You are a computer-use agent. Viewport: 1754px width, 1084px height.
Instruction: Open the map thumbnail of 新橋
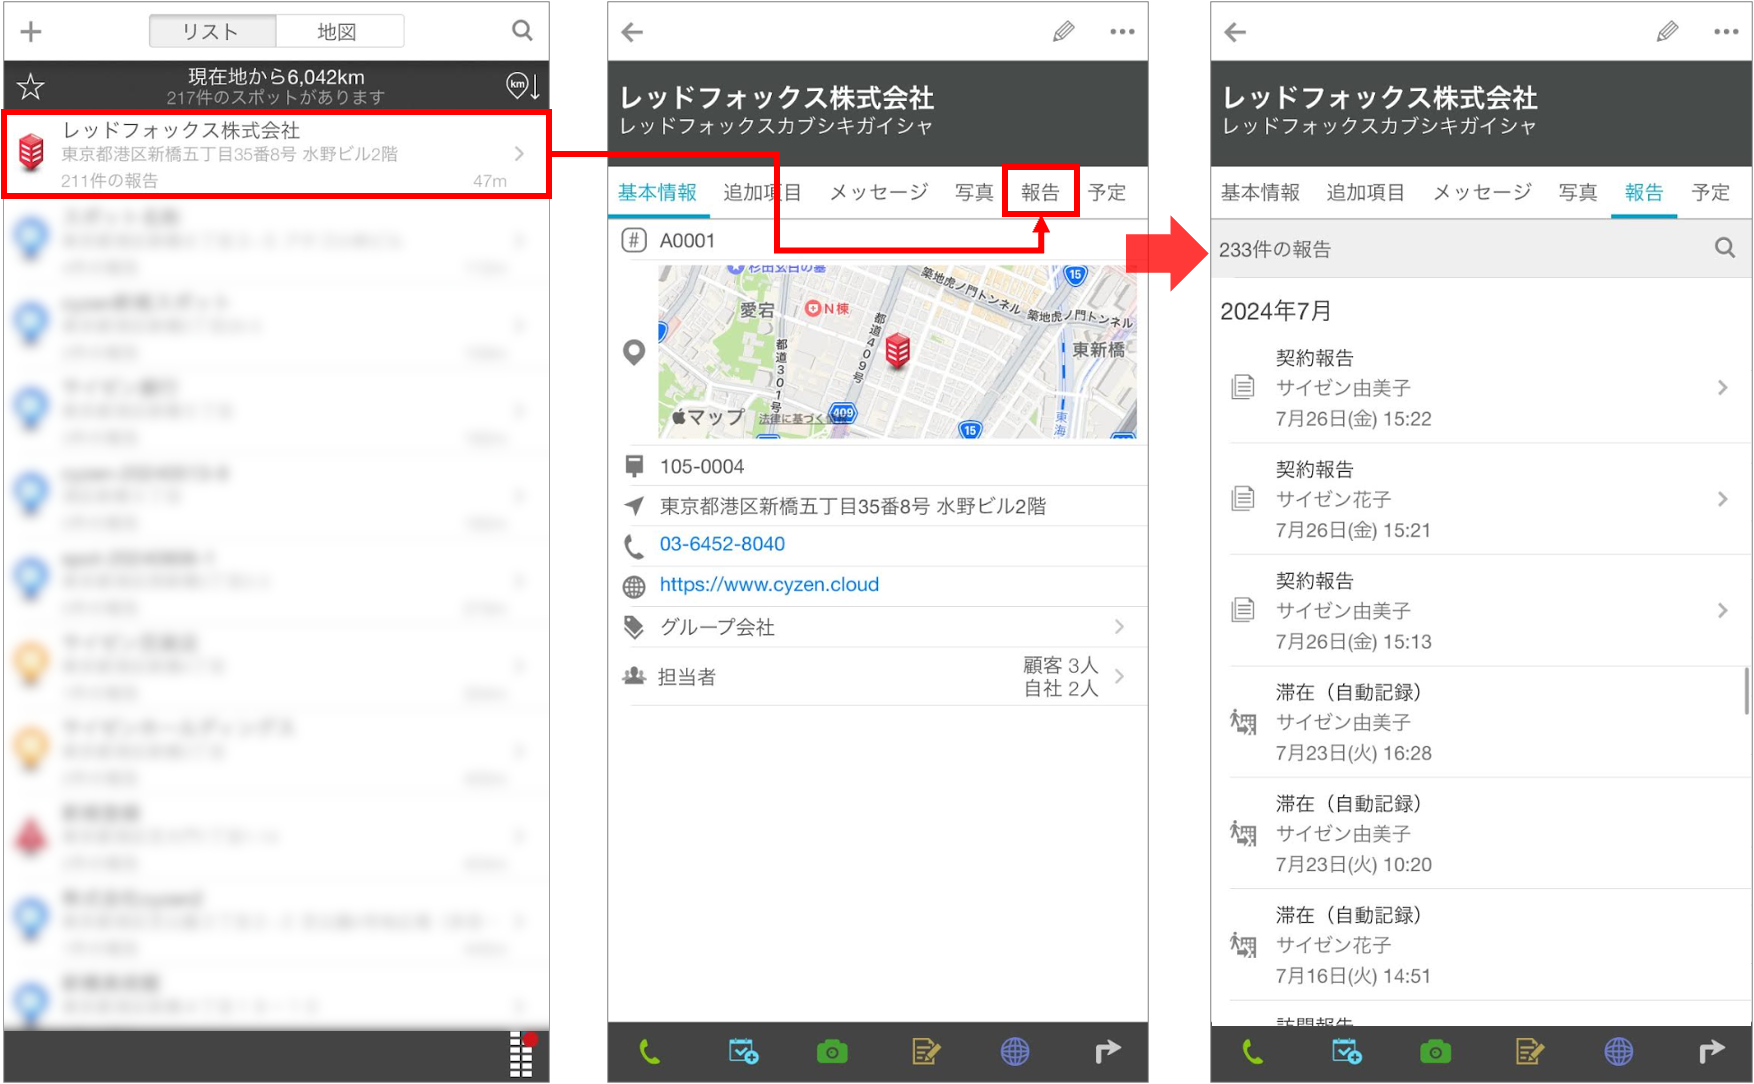click(897, 352)
